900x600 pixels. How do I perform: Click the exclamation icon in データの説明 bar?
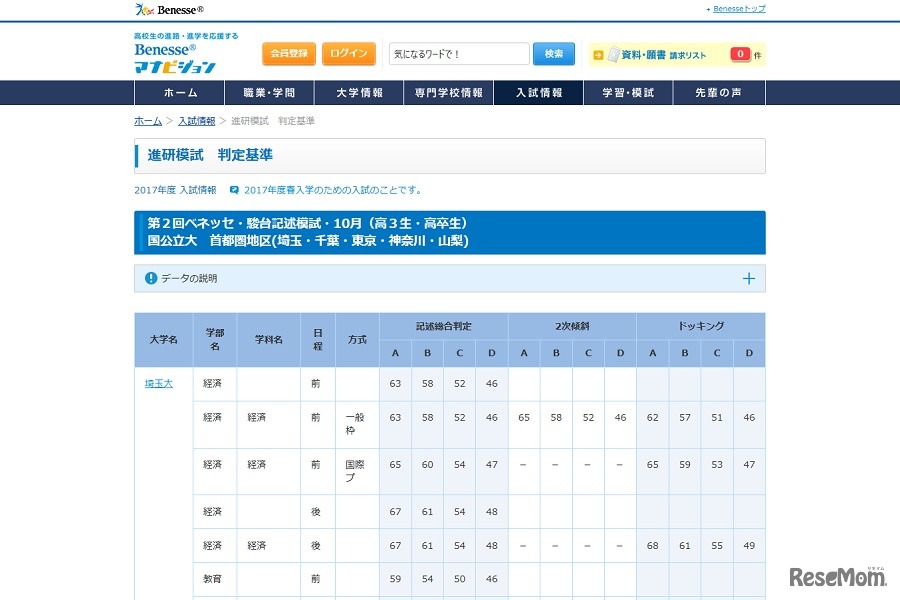coord(152,279)
